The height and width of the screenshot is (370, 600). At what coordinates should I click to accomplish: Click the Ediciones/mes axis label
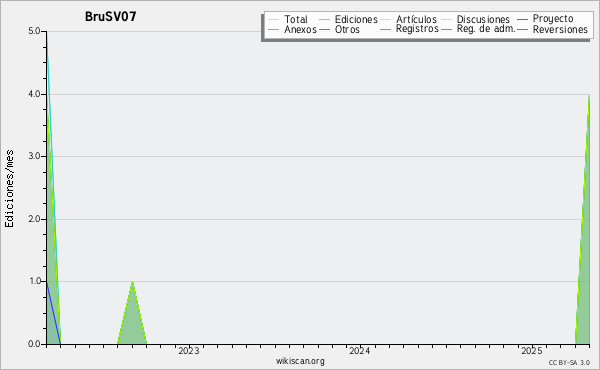[x=9, y=188]
